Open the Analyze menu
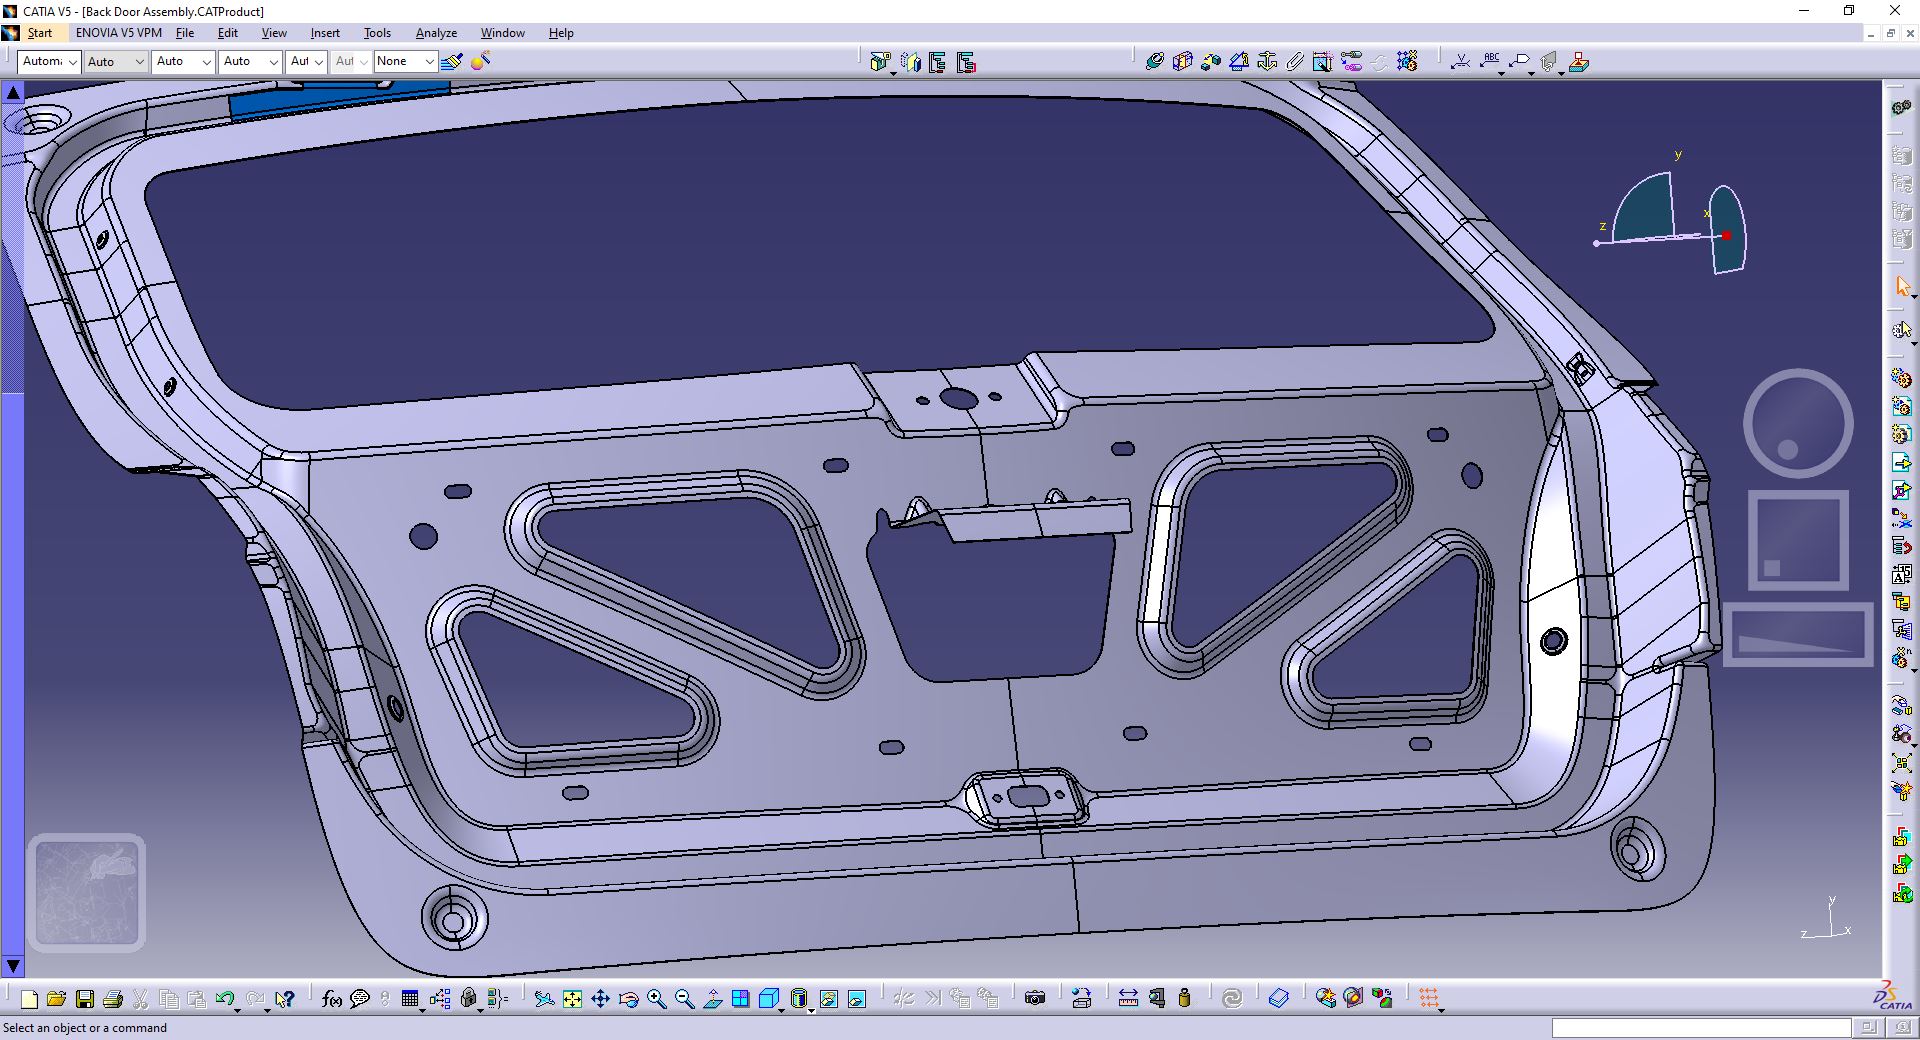1920x1040 pixels. [x=436, y=33]
